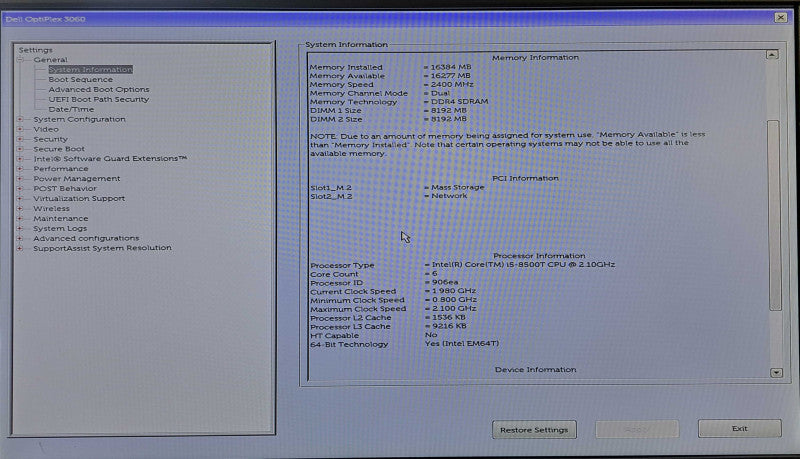Click the Processor ID 906ea value
The image size is (800, 459).
tap(442, 282)
